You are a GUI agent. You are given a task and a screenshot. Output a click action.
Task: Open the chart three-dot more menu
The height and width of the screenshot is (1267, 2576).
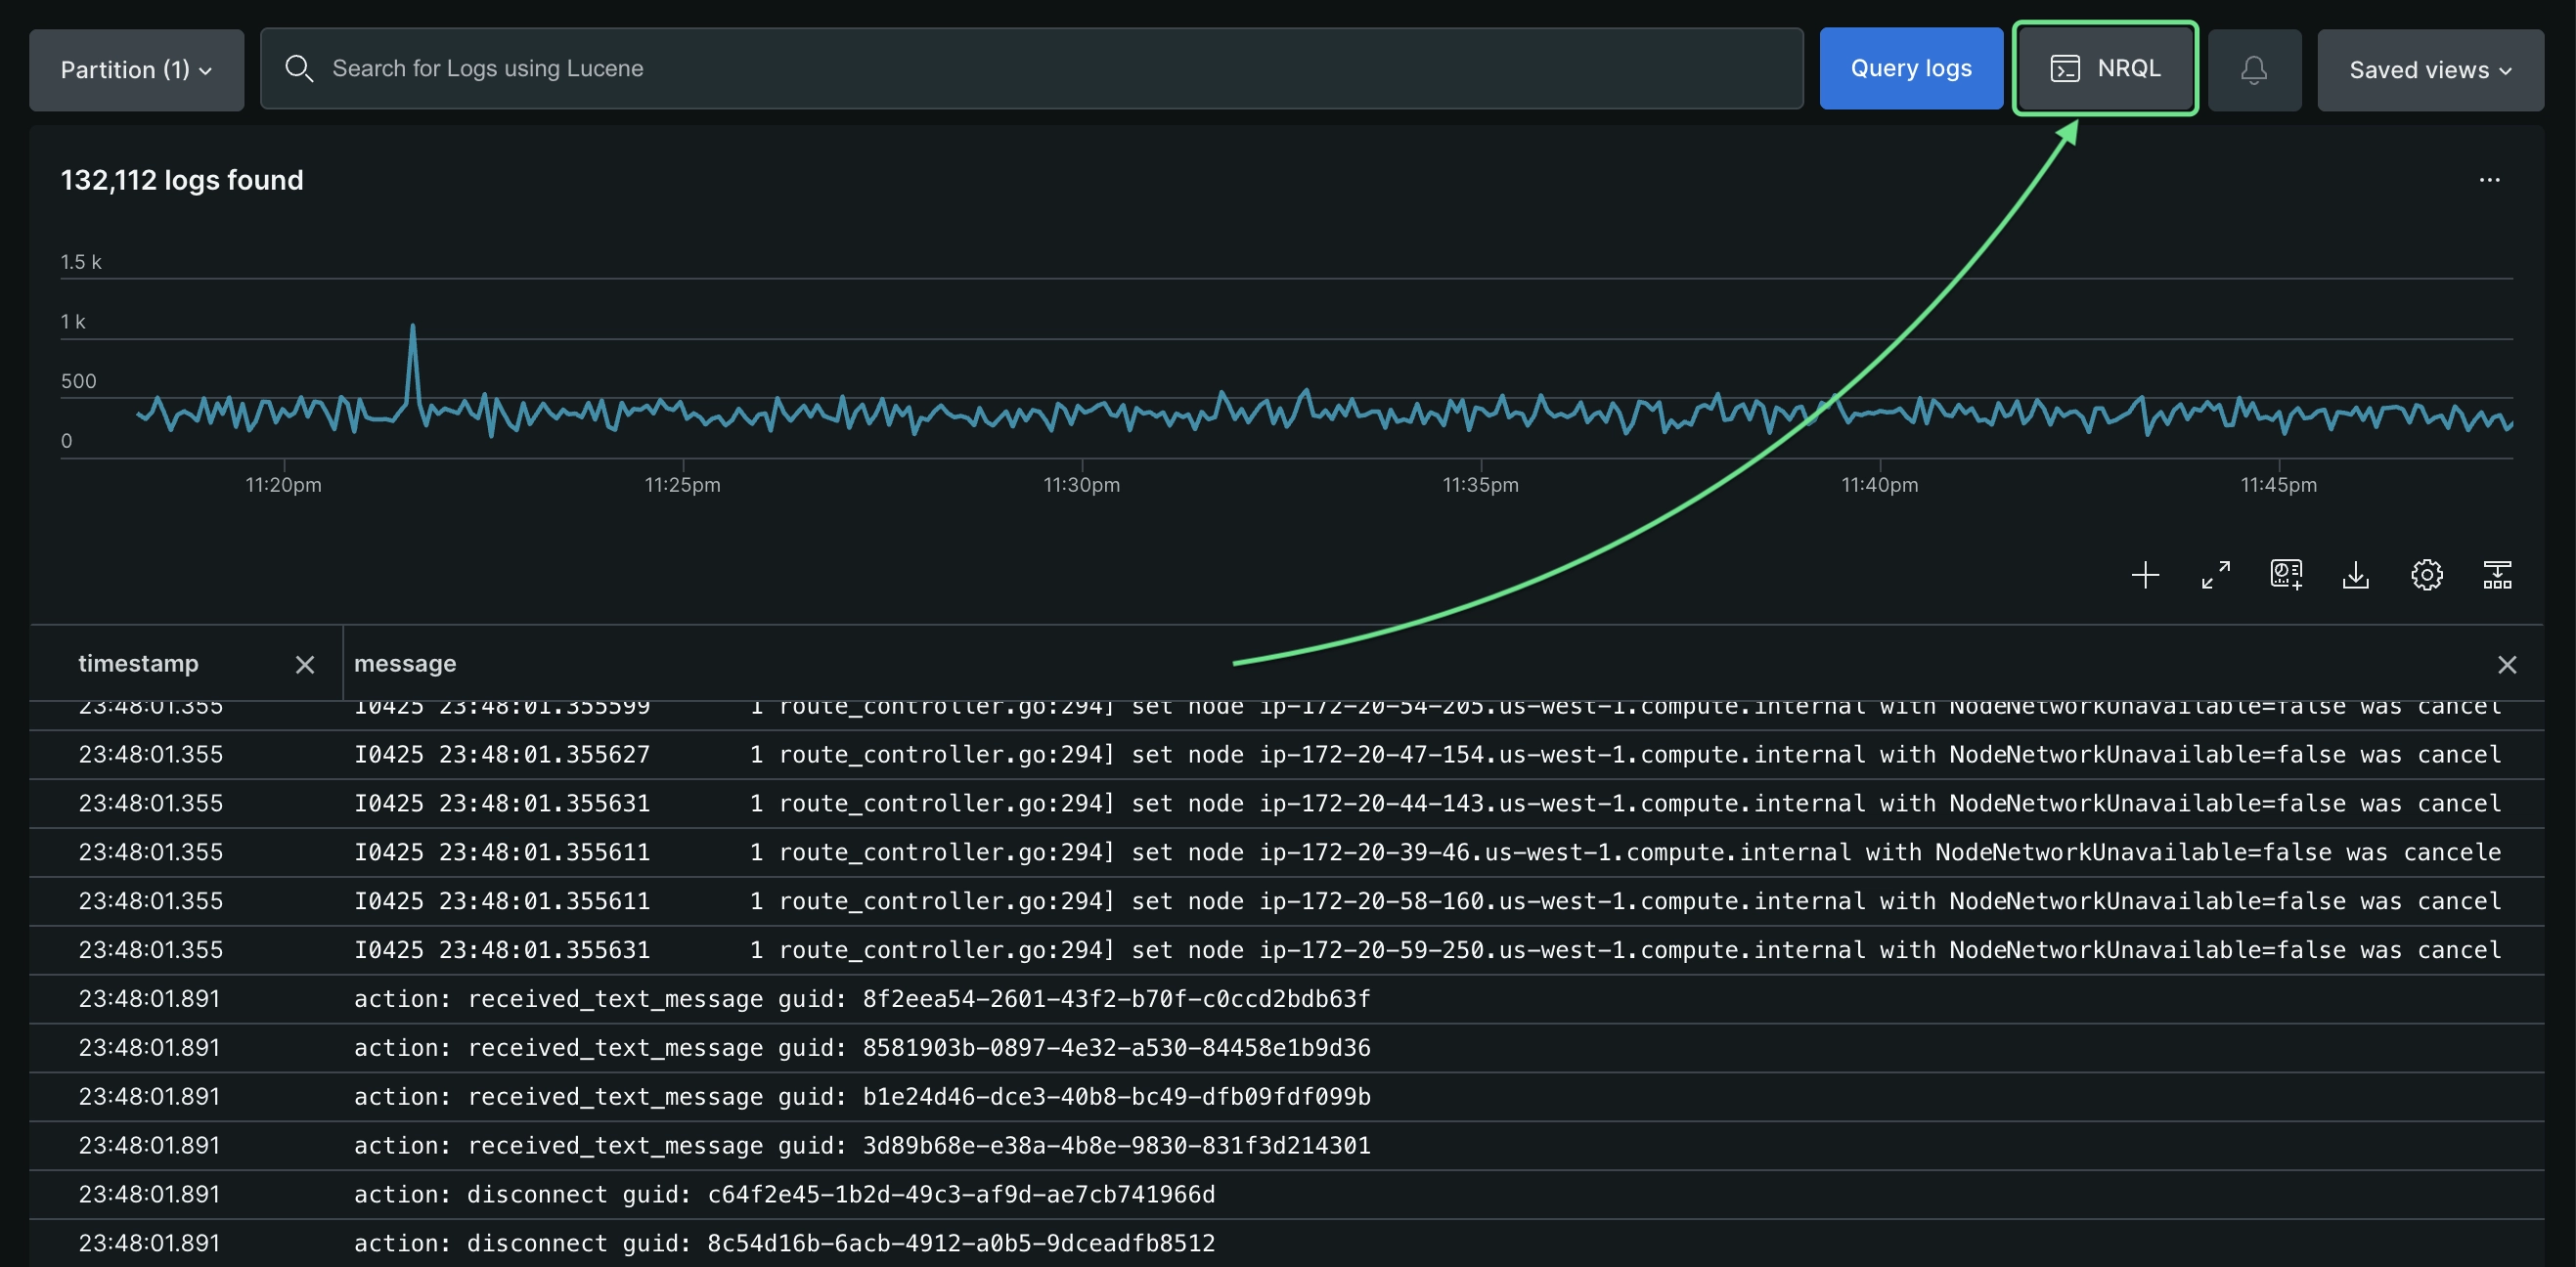tap(2489, 180)
